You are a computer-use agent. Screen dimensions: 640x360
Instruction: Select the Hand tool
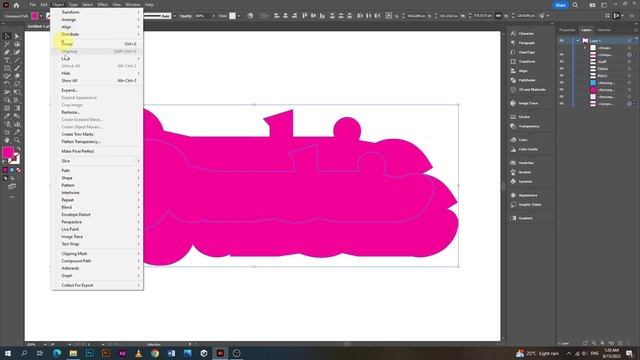tap(7, 140)
